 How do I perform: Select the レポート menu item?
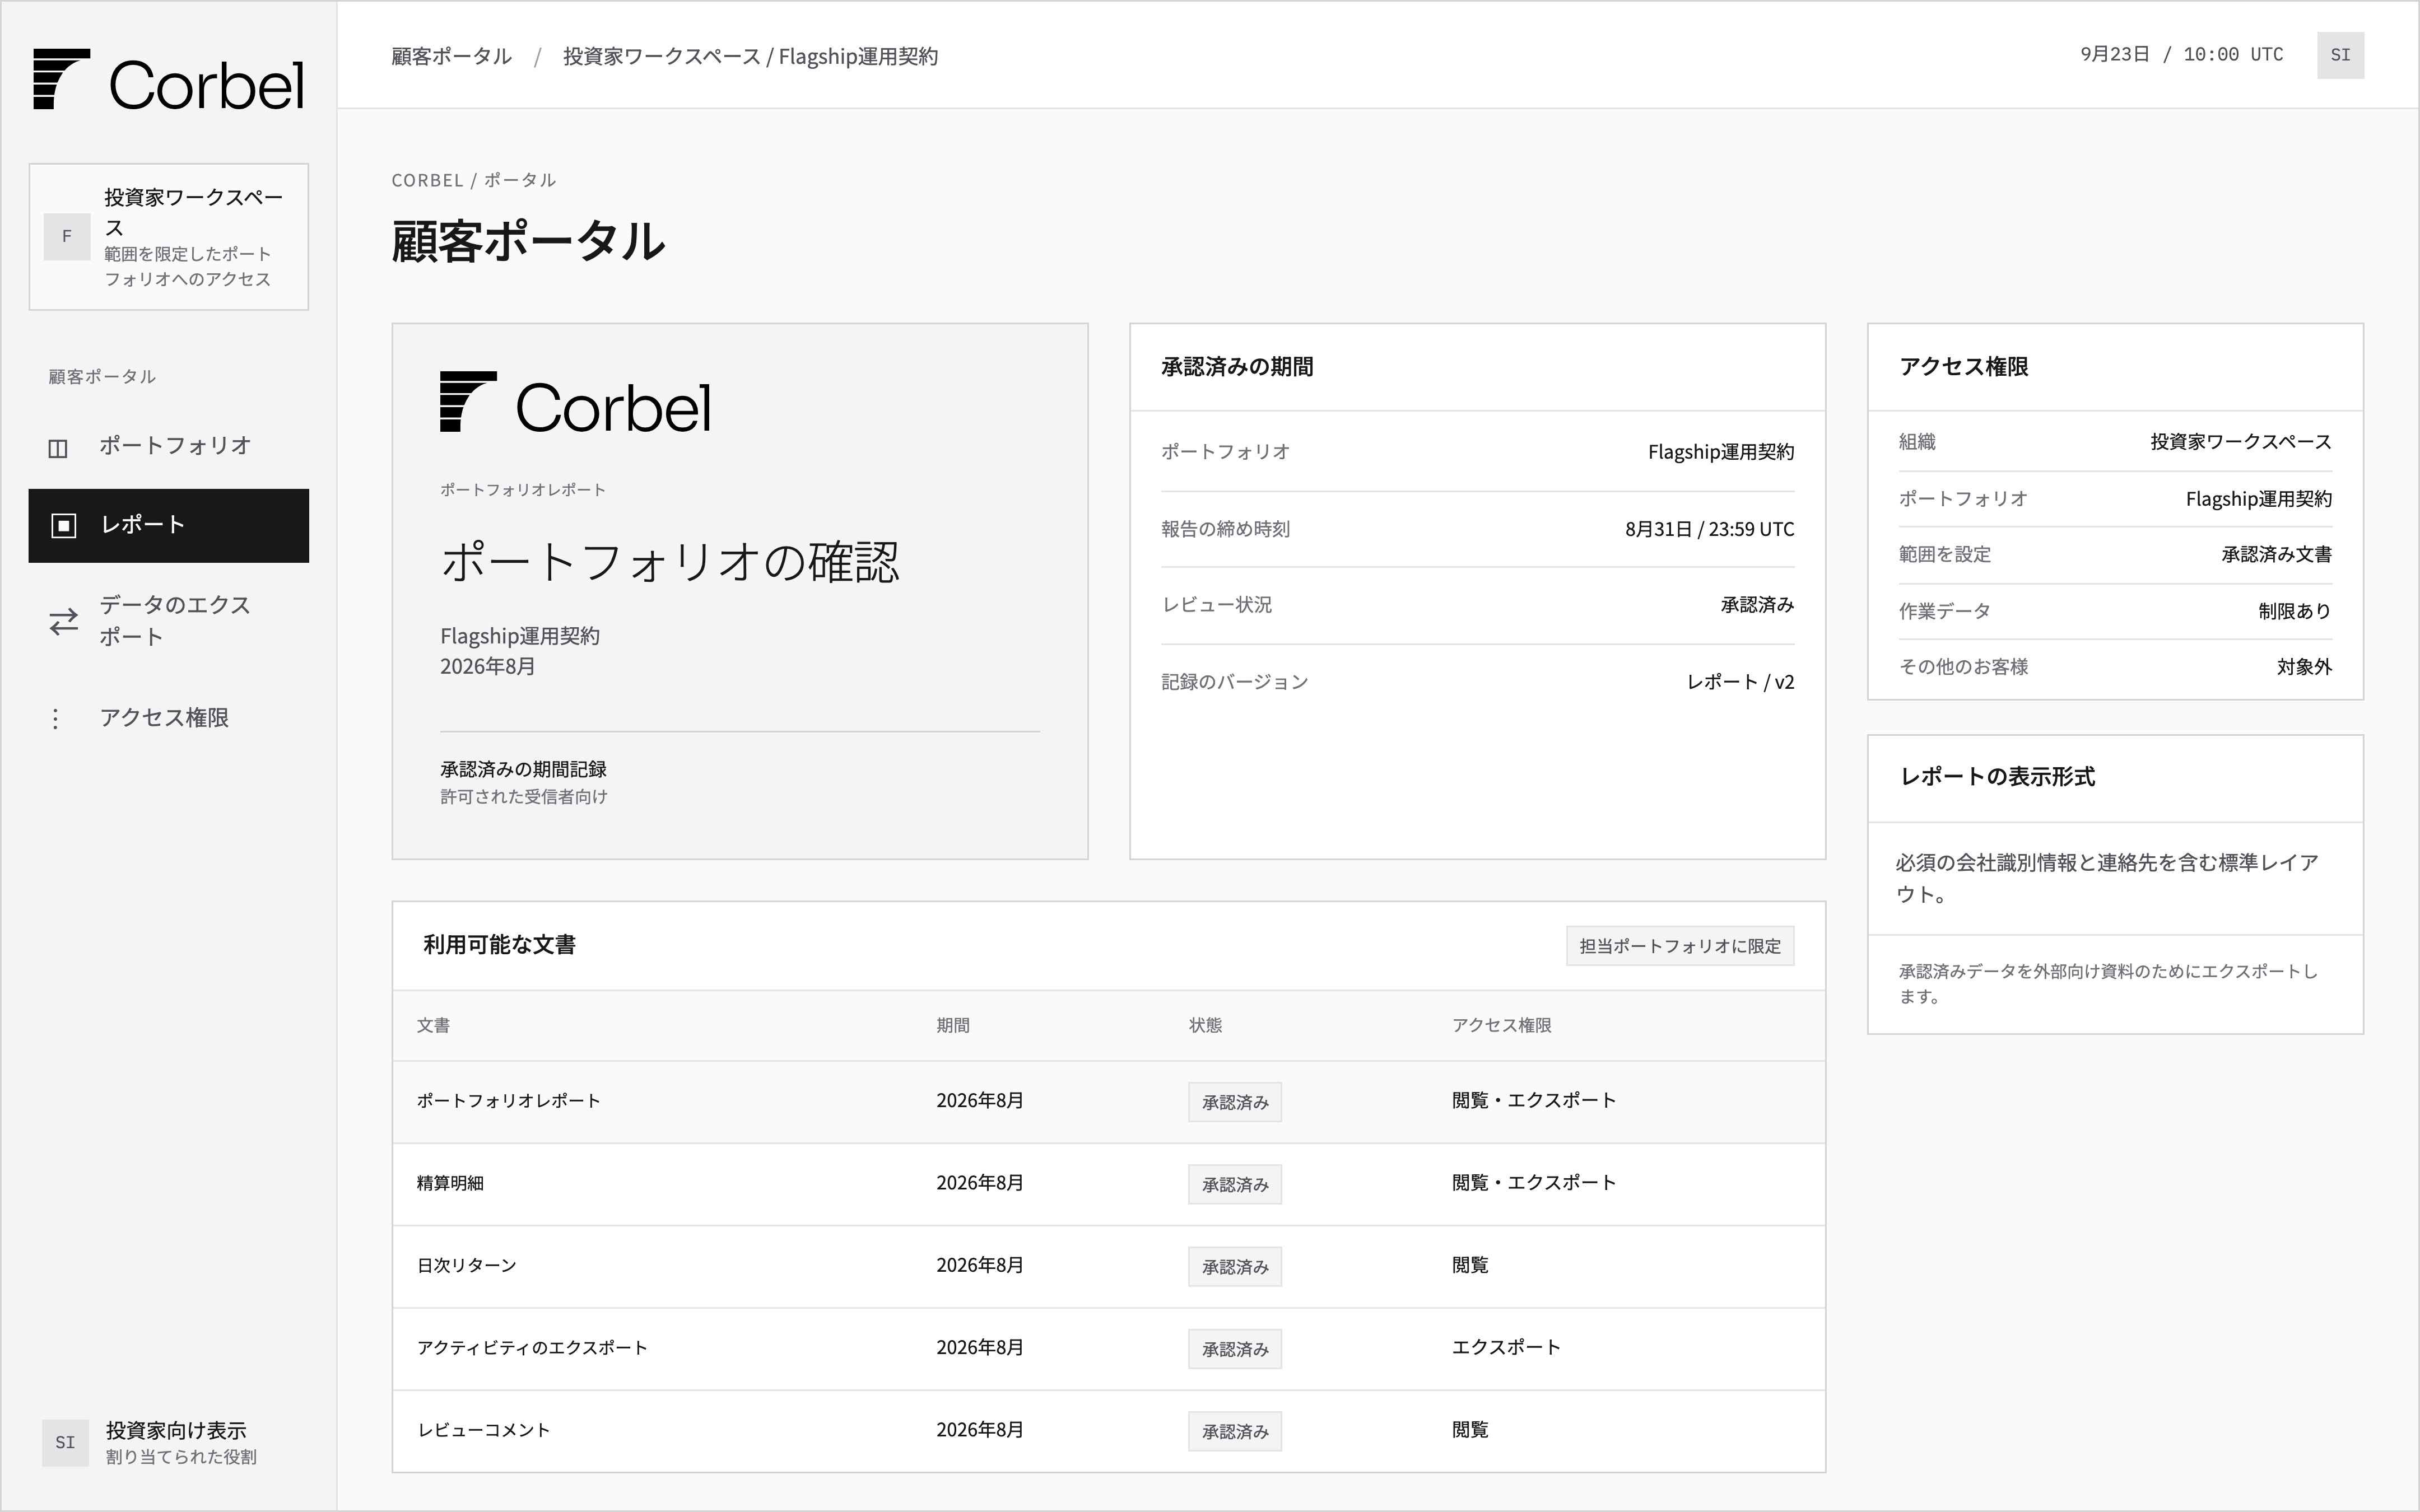[168, 526]
